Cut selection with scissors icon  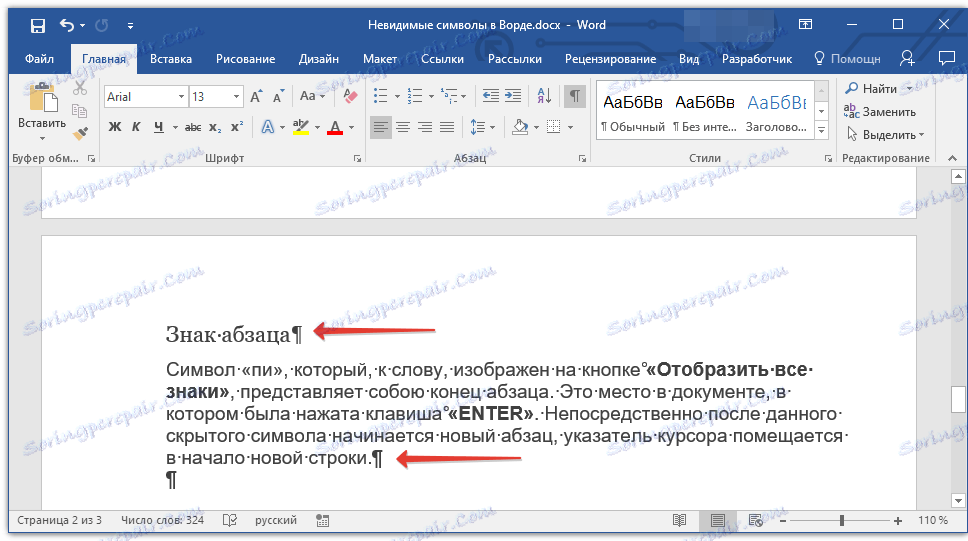tap(80, 88)
